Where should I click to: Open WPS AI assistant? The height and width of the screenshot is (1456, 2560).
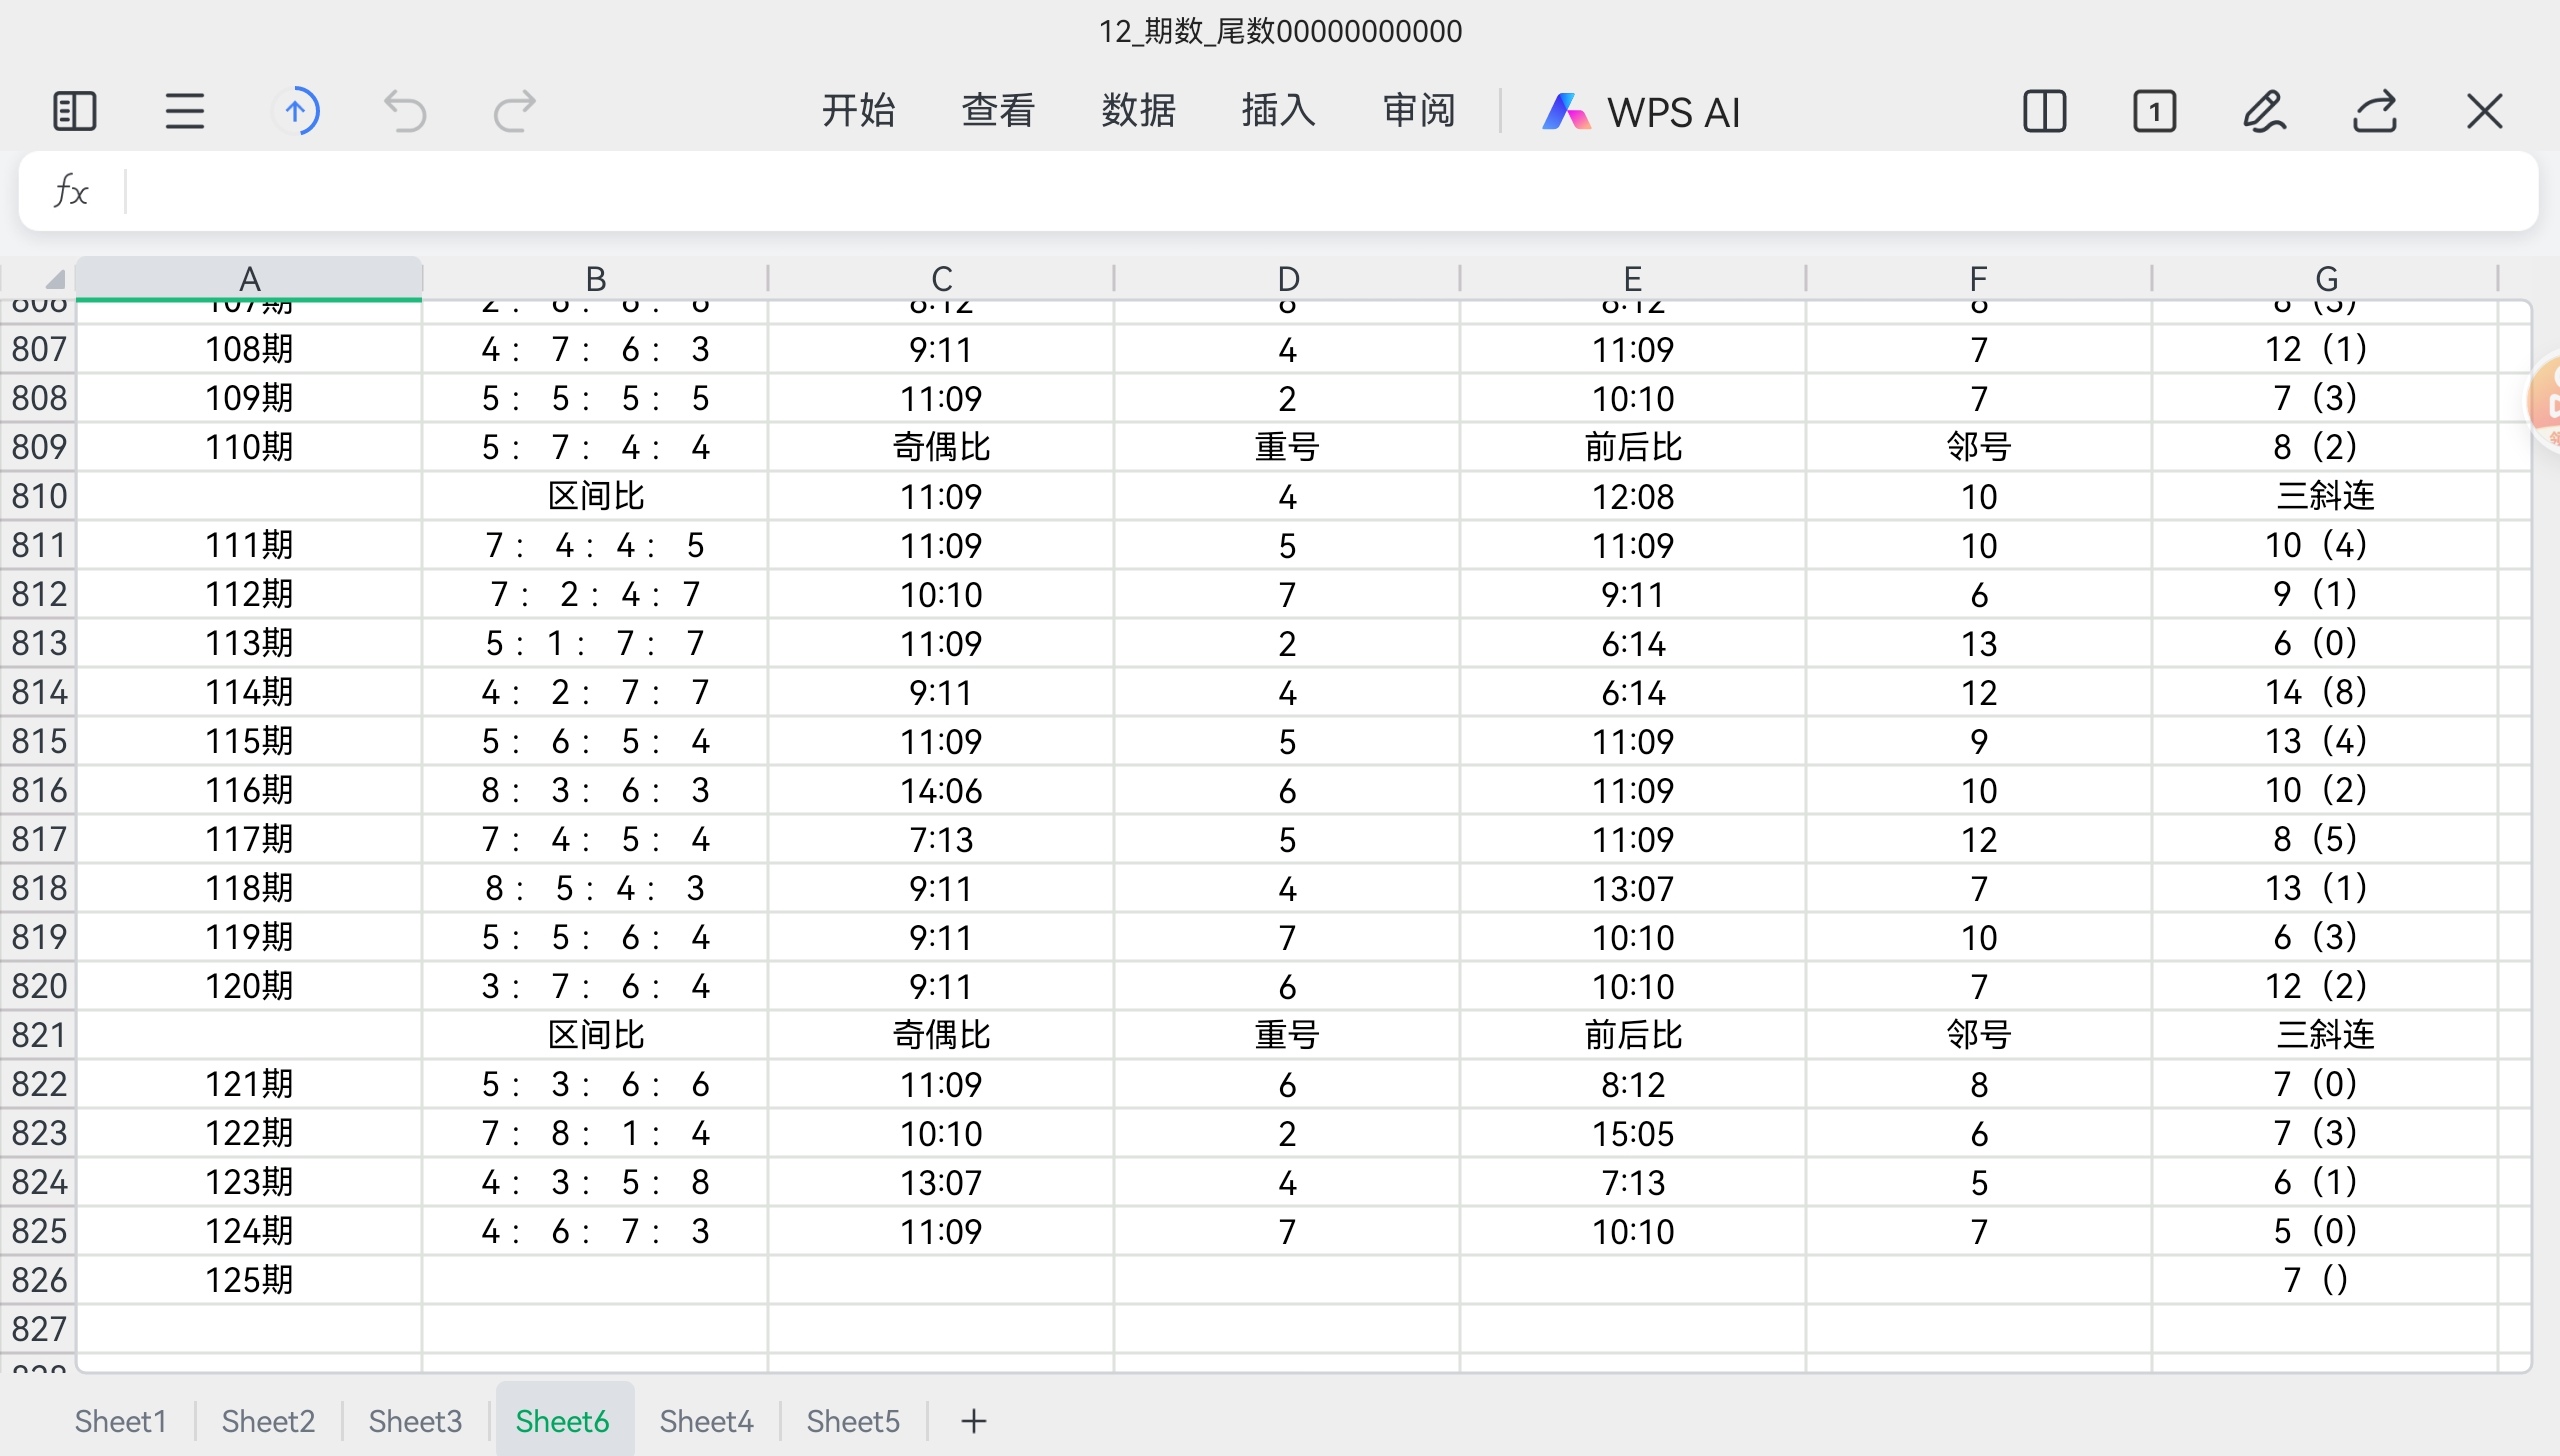click(x=1642, y=111)
